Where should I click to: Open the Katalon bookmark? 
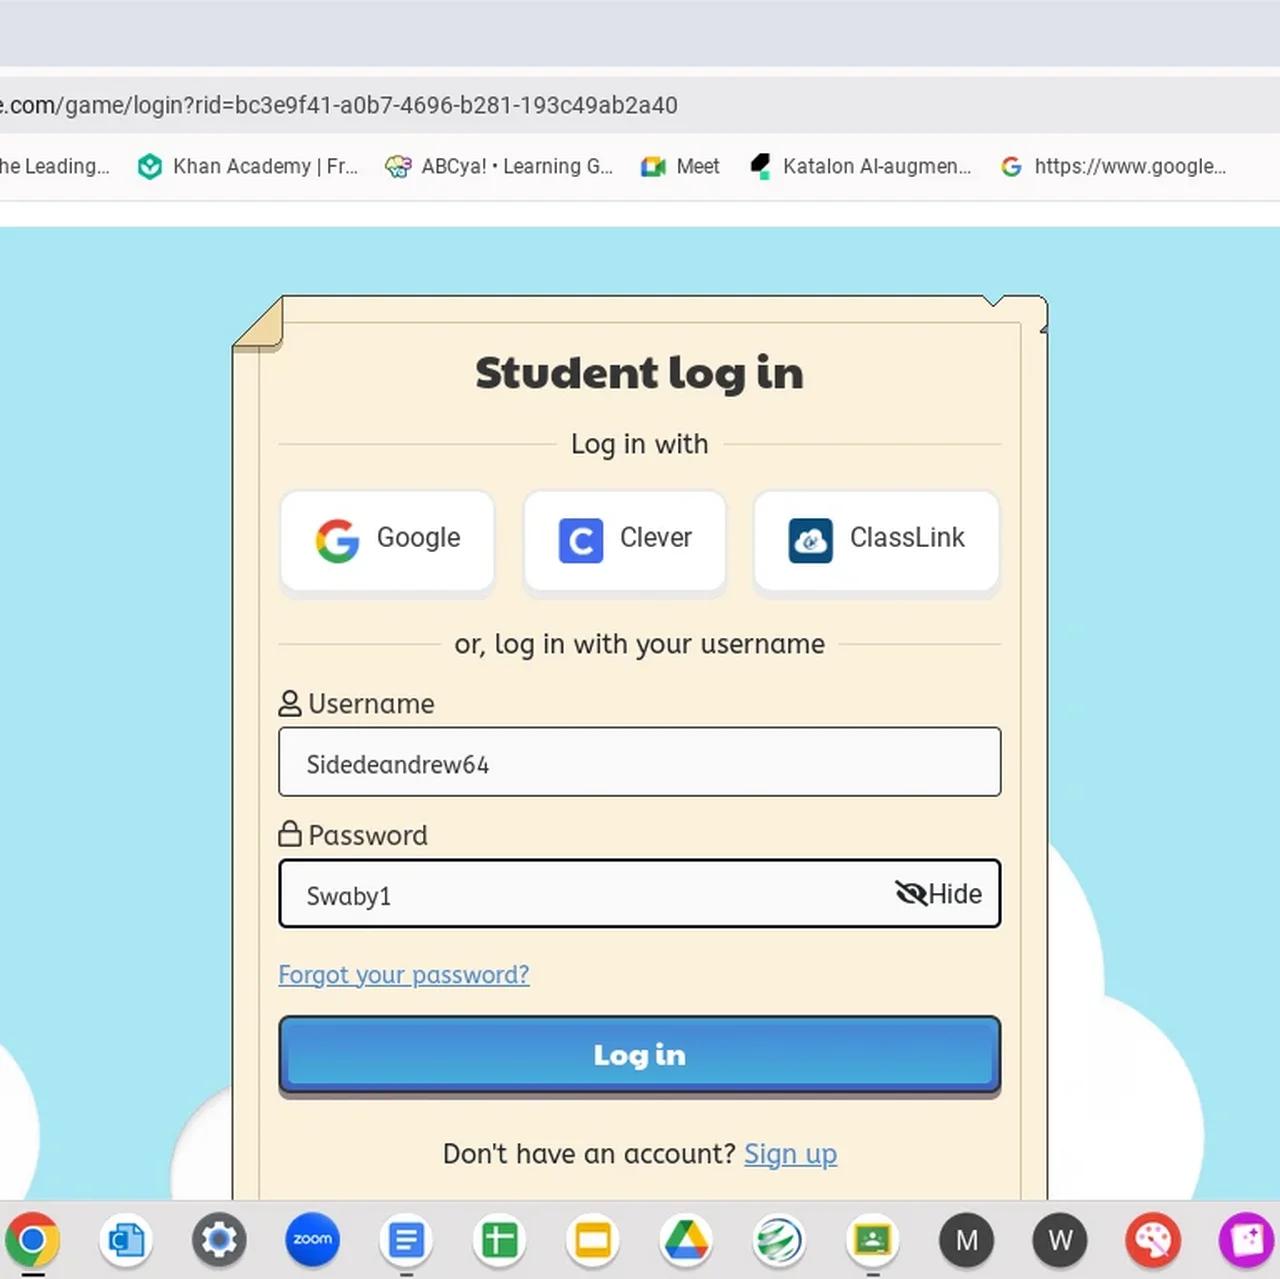(860, 167)
